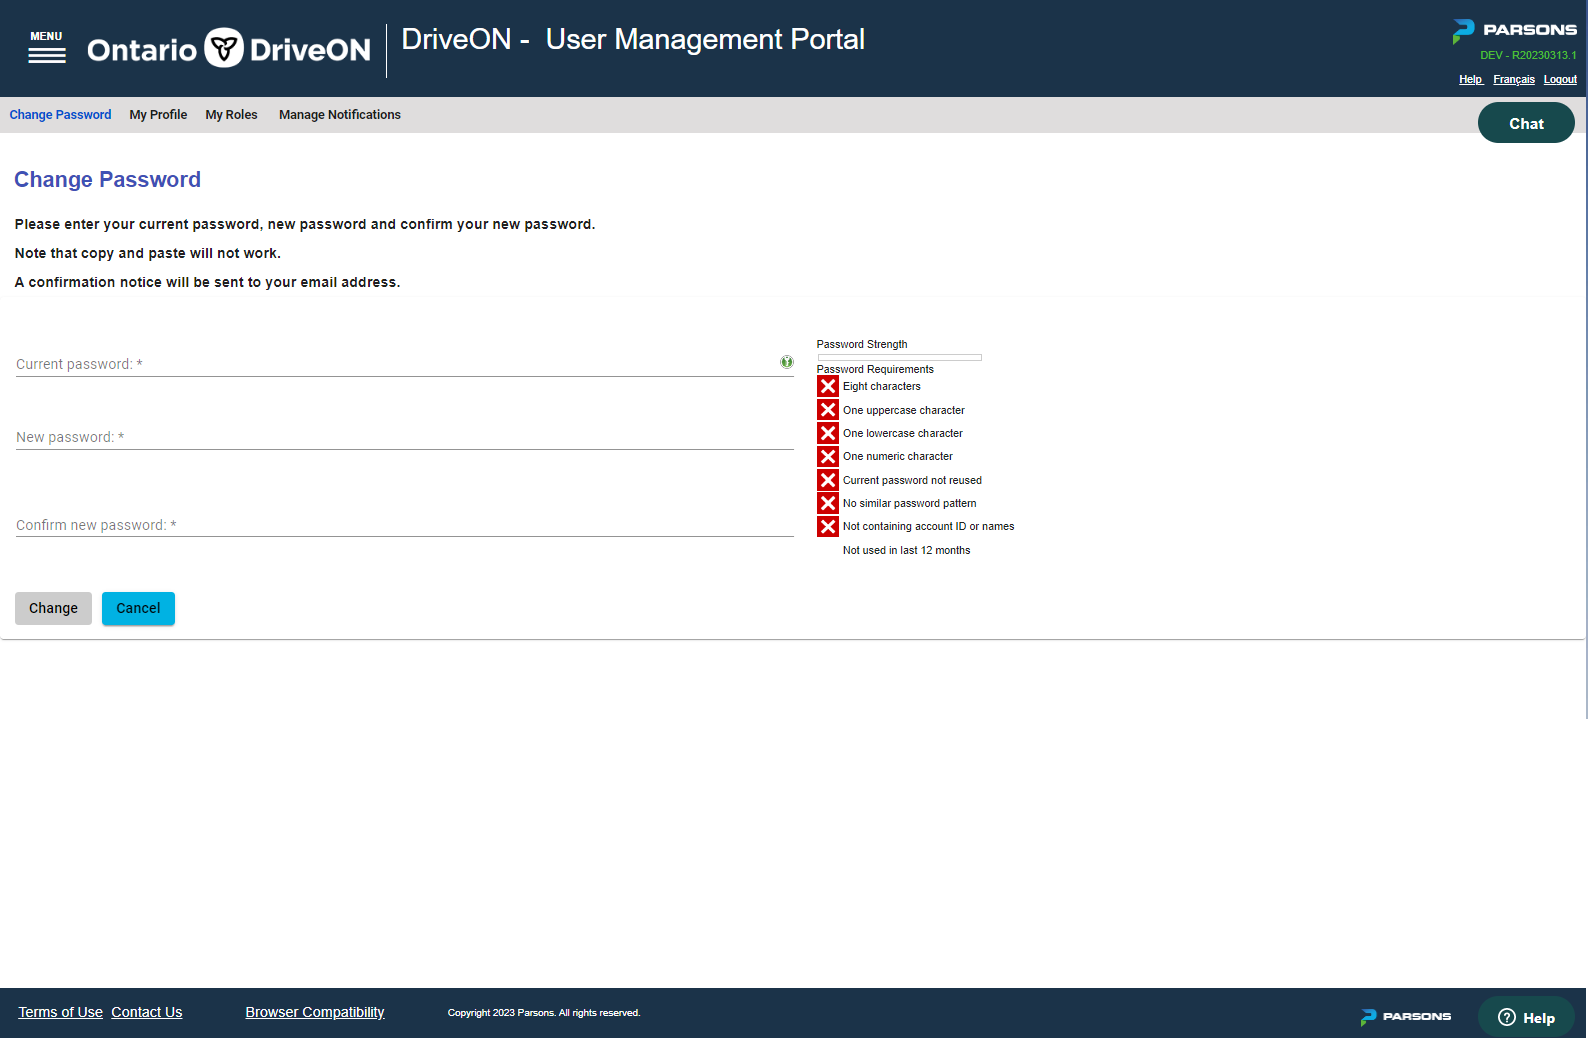1588x1040 pixels.
Task: Click the 'Not used in last 12 months' text
Action: coord(906,550)
